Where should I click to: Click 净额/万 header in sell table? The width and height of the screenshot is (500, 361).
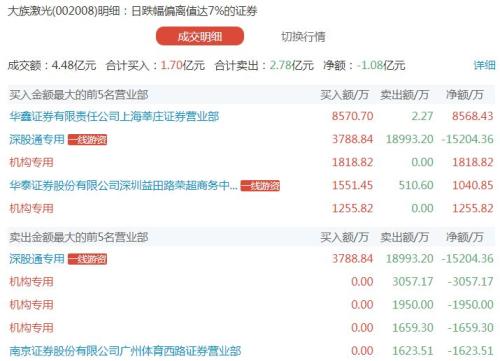(465, 237)
